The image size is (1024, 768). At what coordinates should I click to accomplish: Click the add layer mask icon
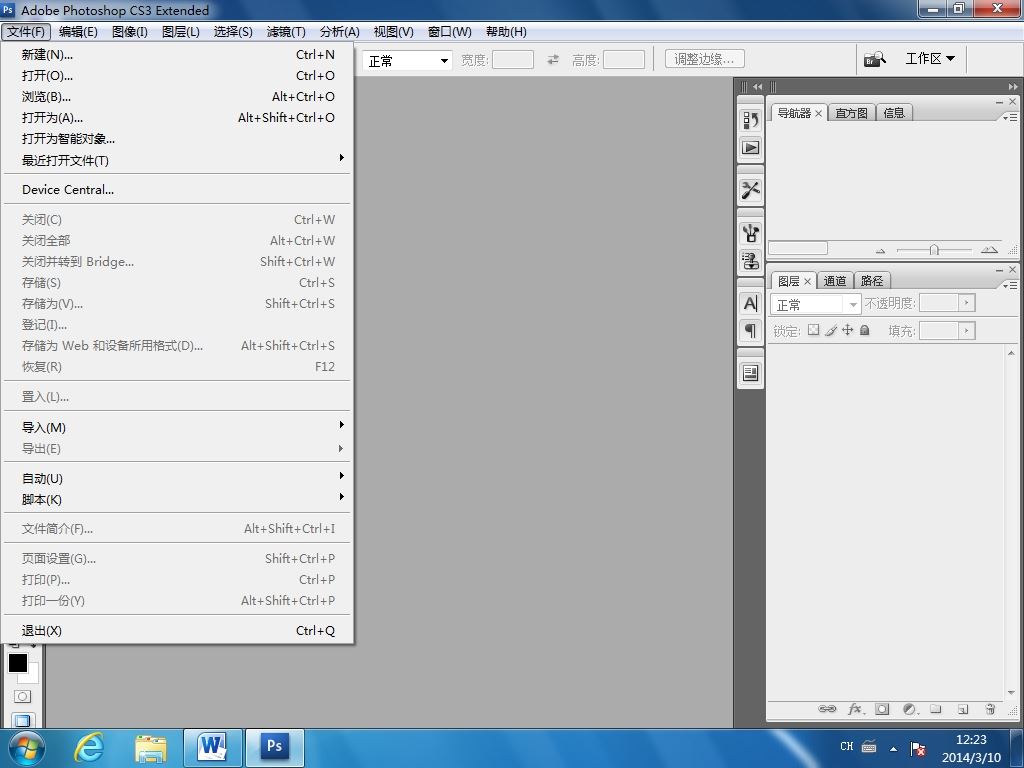pos(882,709)
